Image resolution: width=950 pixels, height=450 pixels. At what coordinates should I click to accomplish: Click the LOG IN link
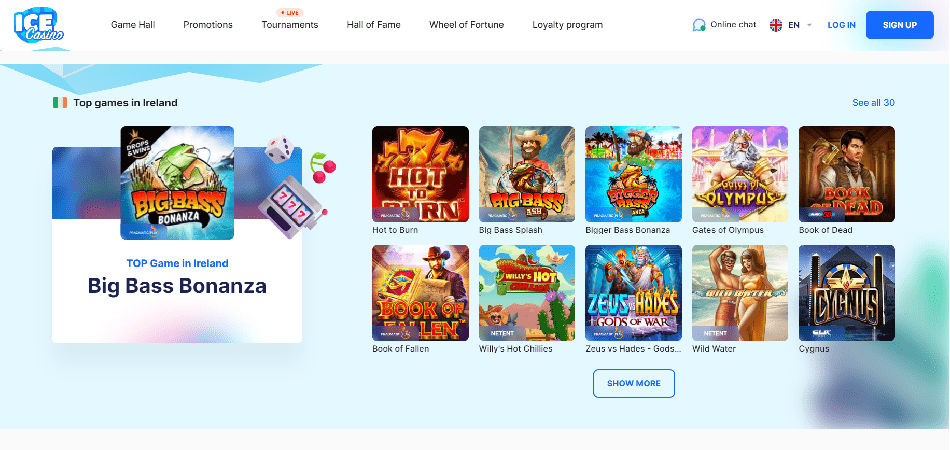coord(842,25)
